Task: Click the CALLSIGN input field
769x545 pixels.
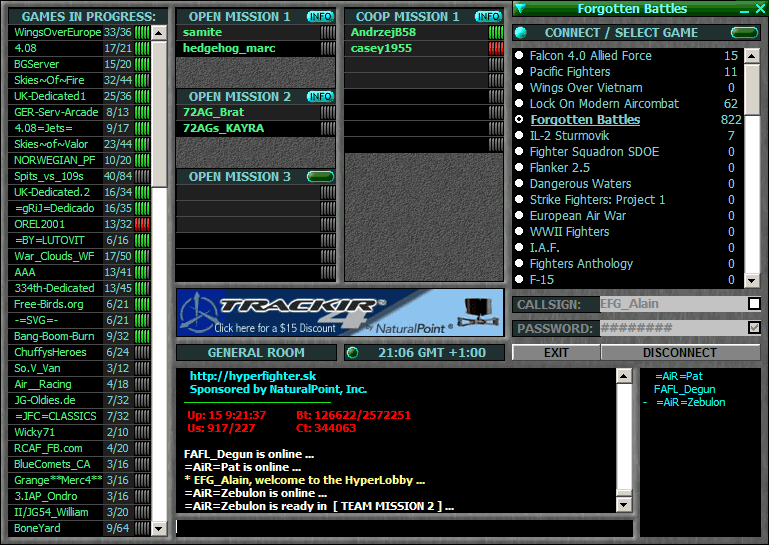Action: coord(674,304)
